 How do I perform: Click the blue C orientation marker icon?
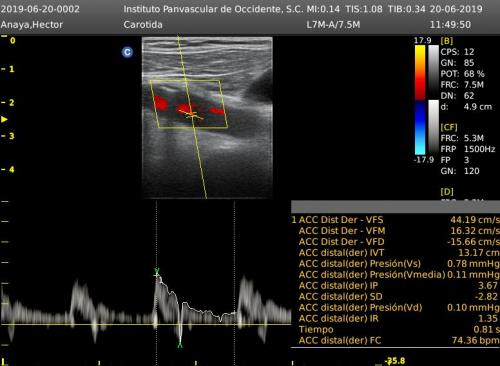pos(127,52)
